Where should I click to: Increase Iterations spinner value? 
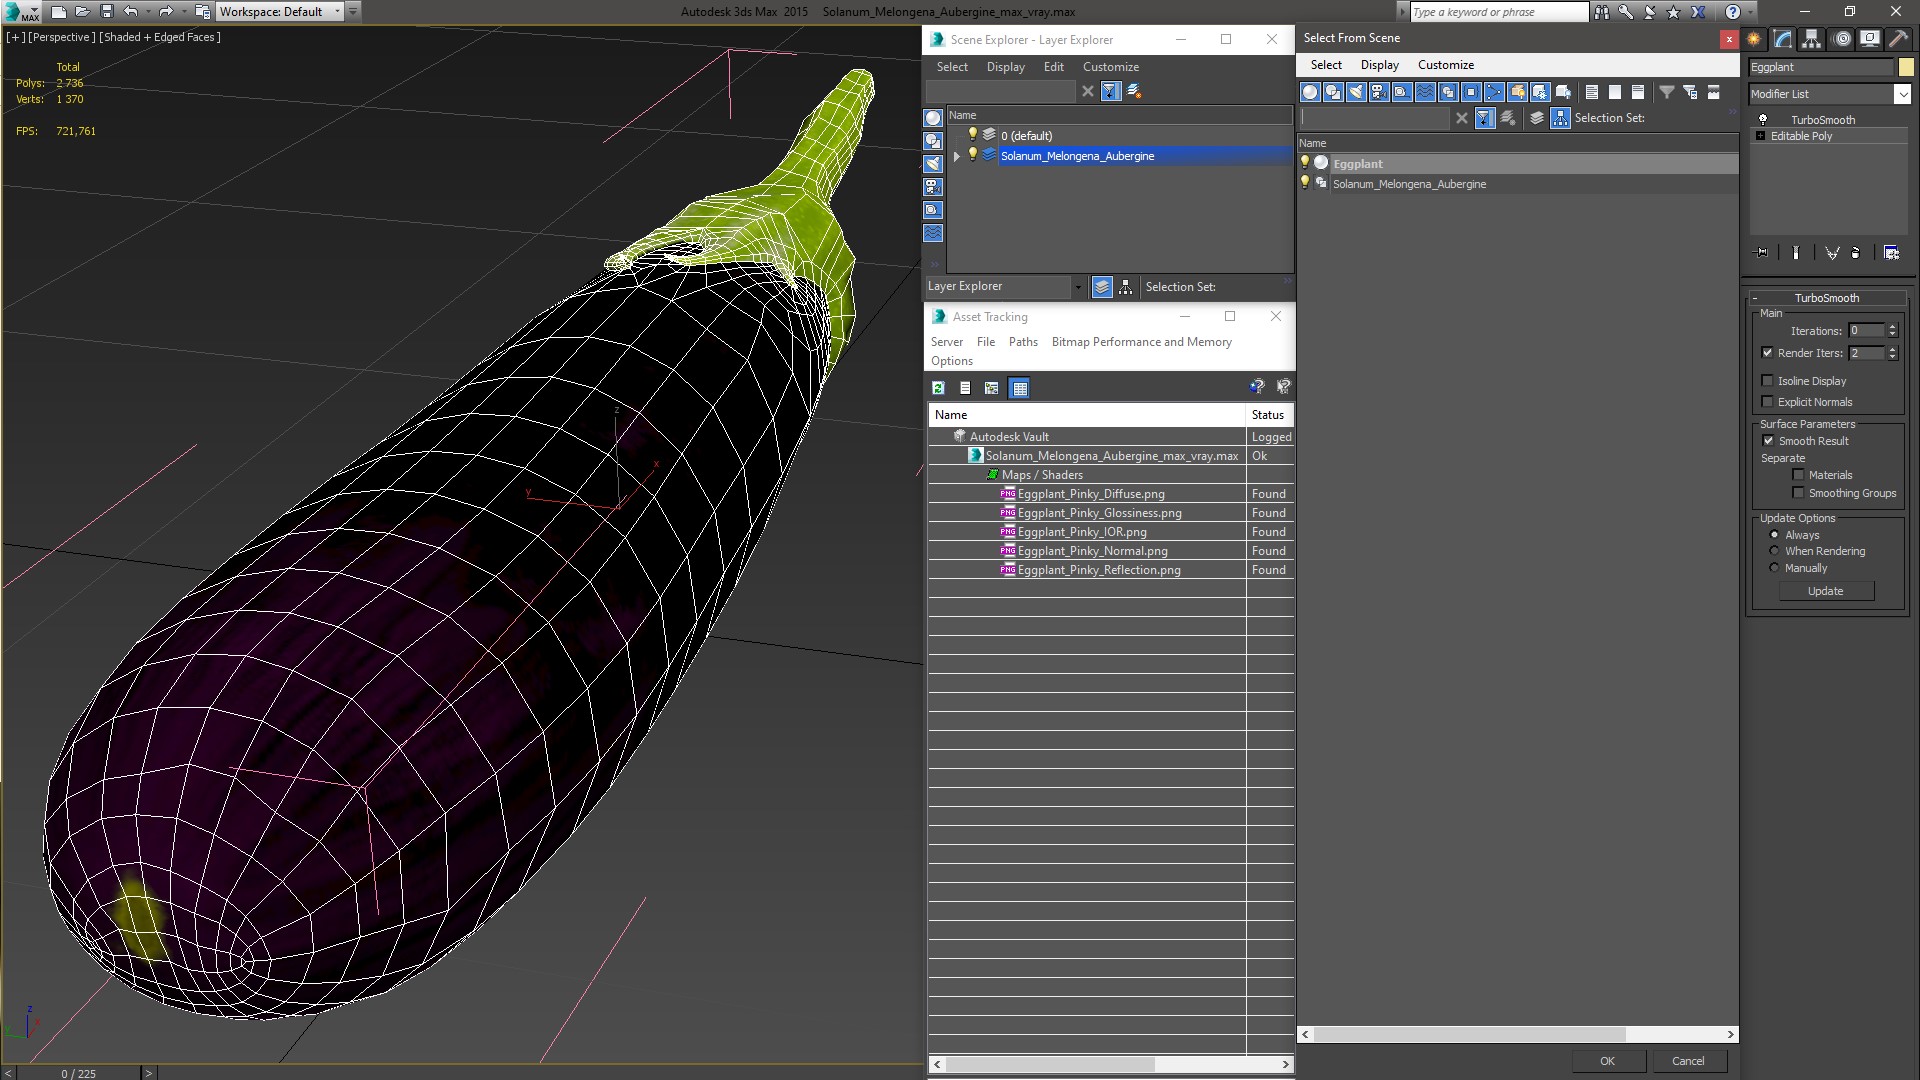tap(1892, 327)
